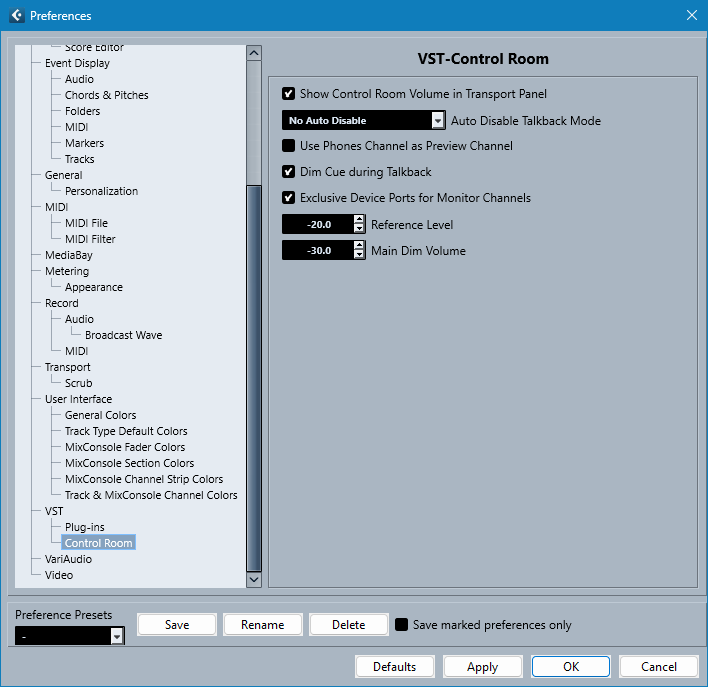The image size is (708, 687).
Task: Uncheck Dim Cue during Talkback
Action: pos(289,172)
